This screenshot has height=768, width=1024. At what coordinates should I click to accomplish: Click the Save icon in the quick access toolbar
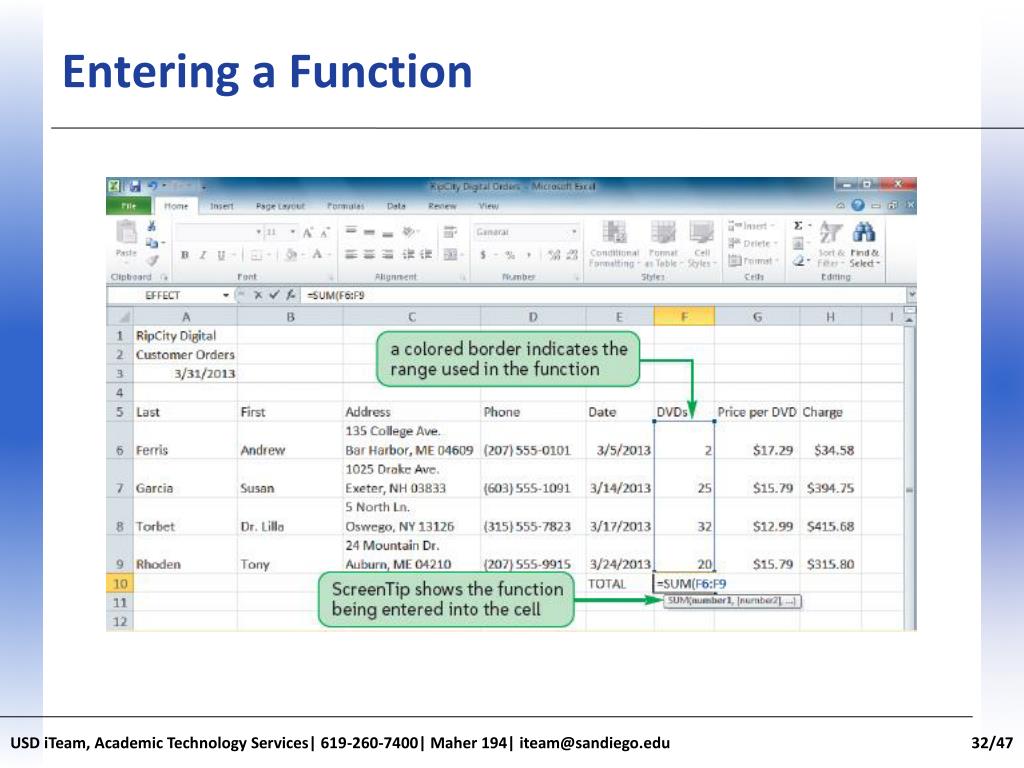point(135,186)
